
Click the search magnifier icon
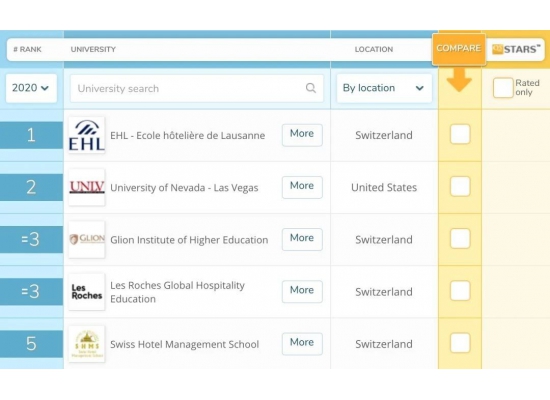pyautogui.click(x=310, y=88)
